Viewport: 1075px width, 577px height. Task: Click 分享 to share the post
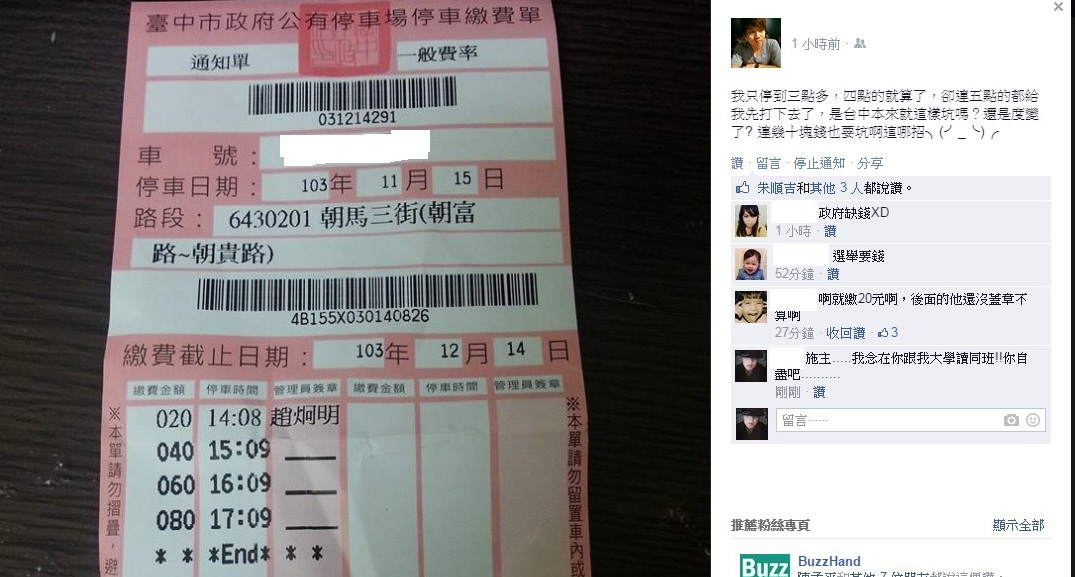tap(870, 163)
